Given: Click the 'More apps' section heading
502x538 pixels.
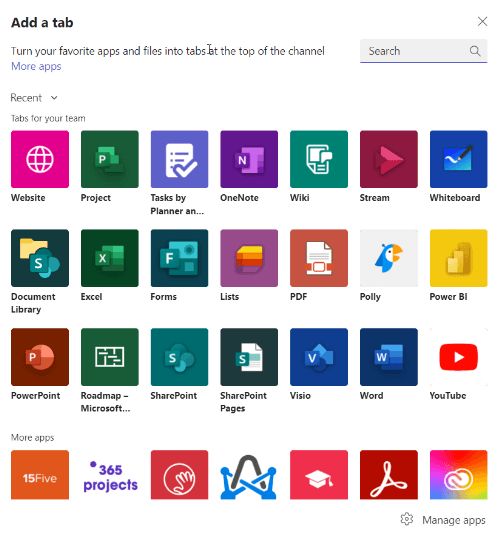Looking at the screenshot, I should (33, 438).
